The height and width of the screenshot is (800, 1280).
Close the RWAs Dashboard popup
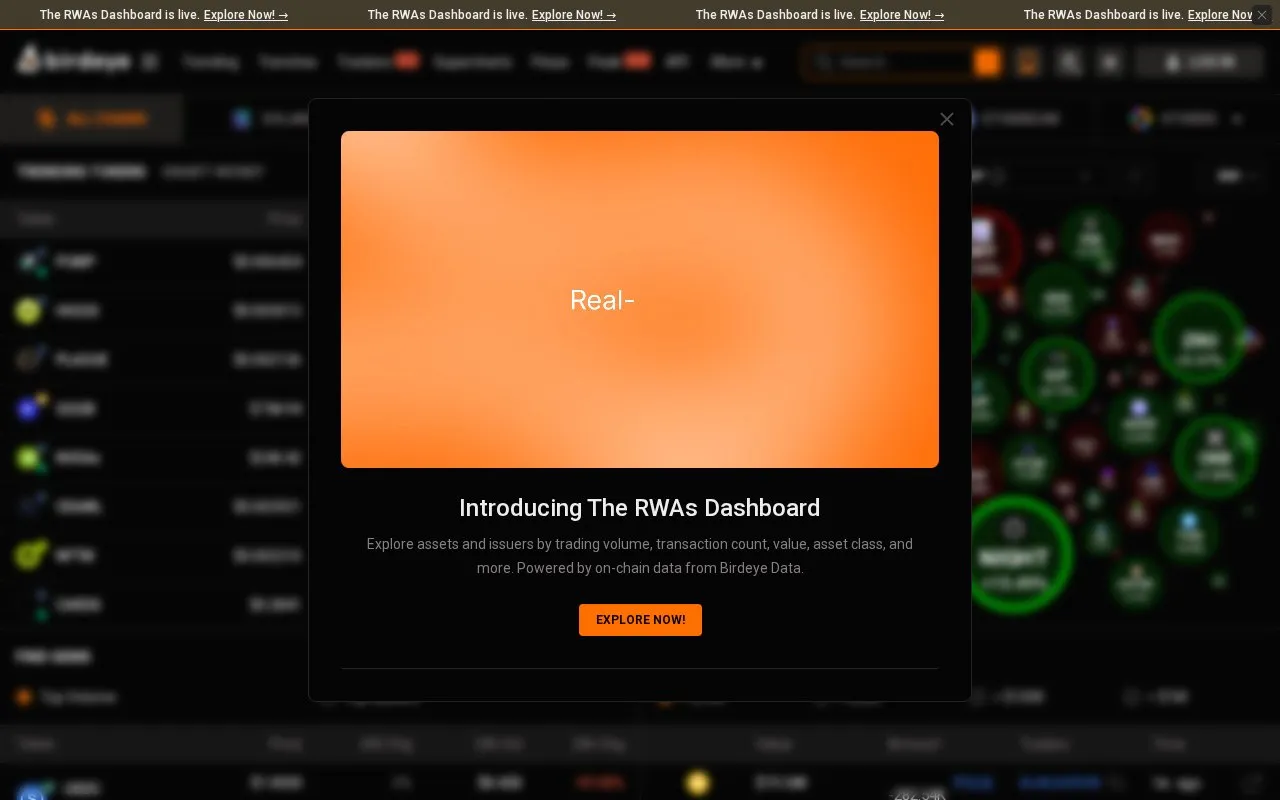[947, 119]
